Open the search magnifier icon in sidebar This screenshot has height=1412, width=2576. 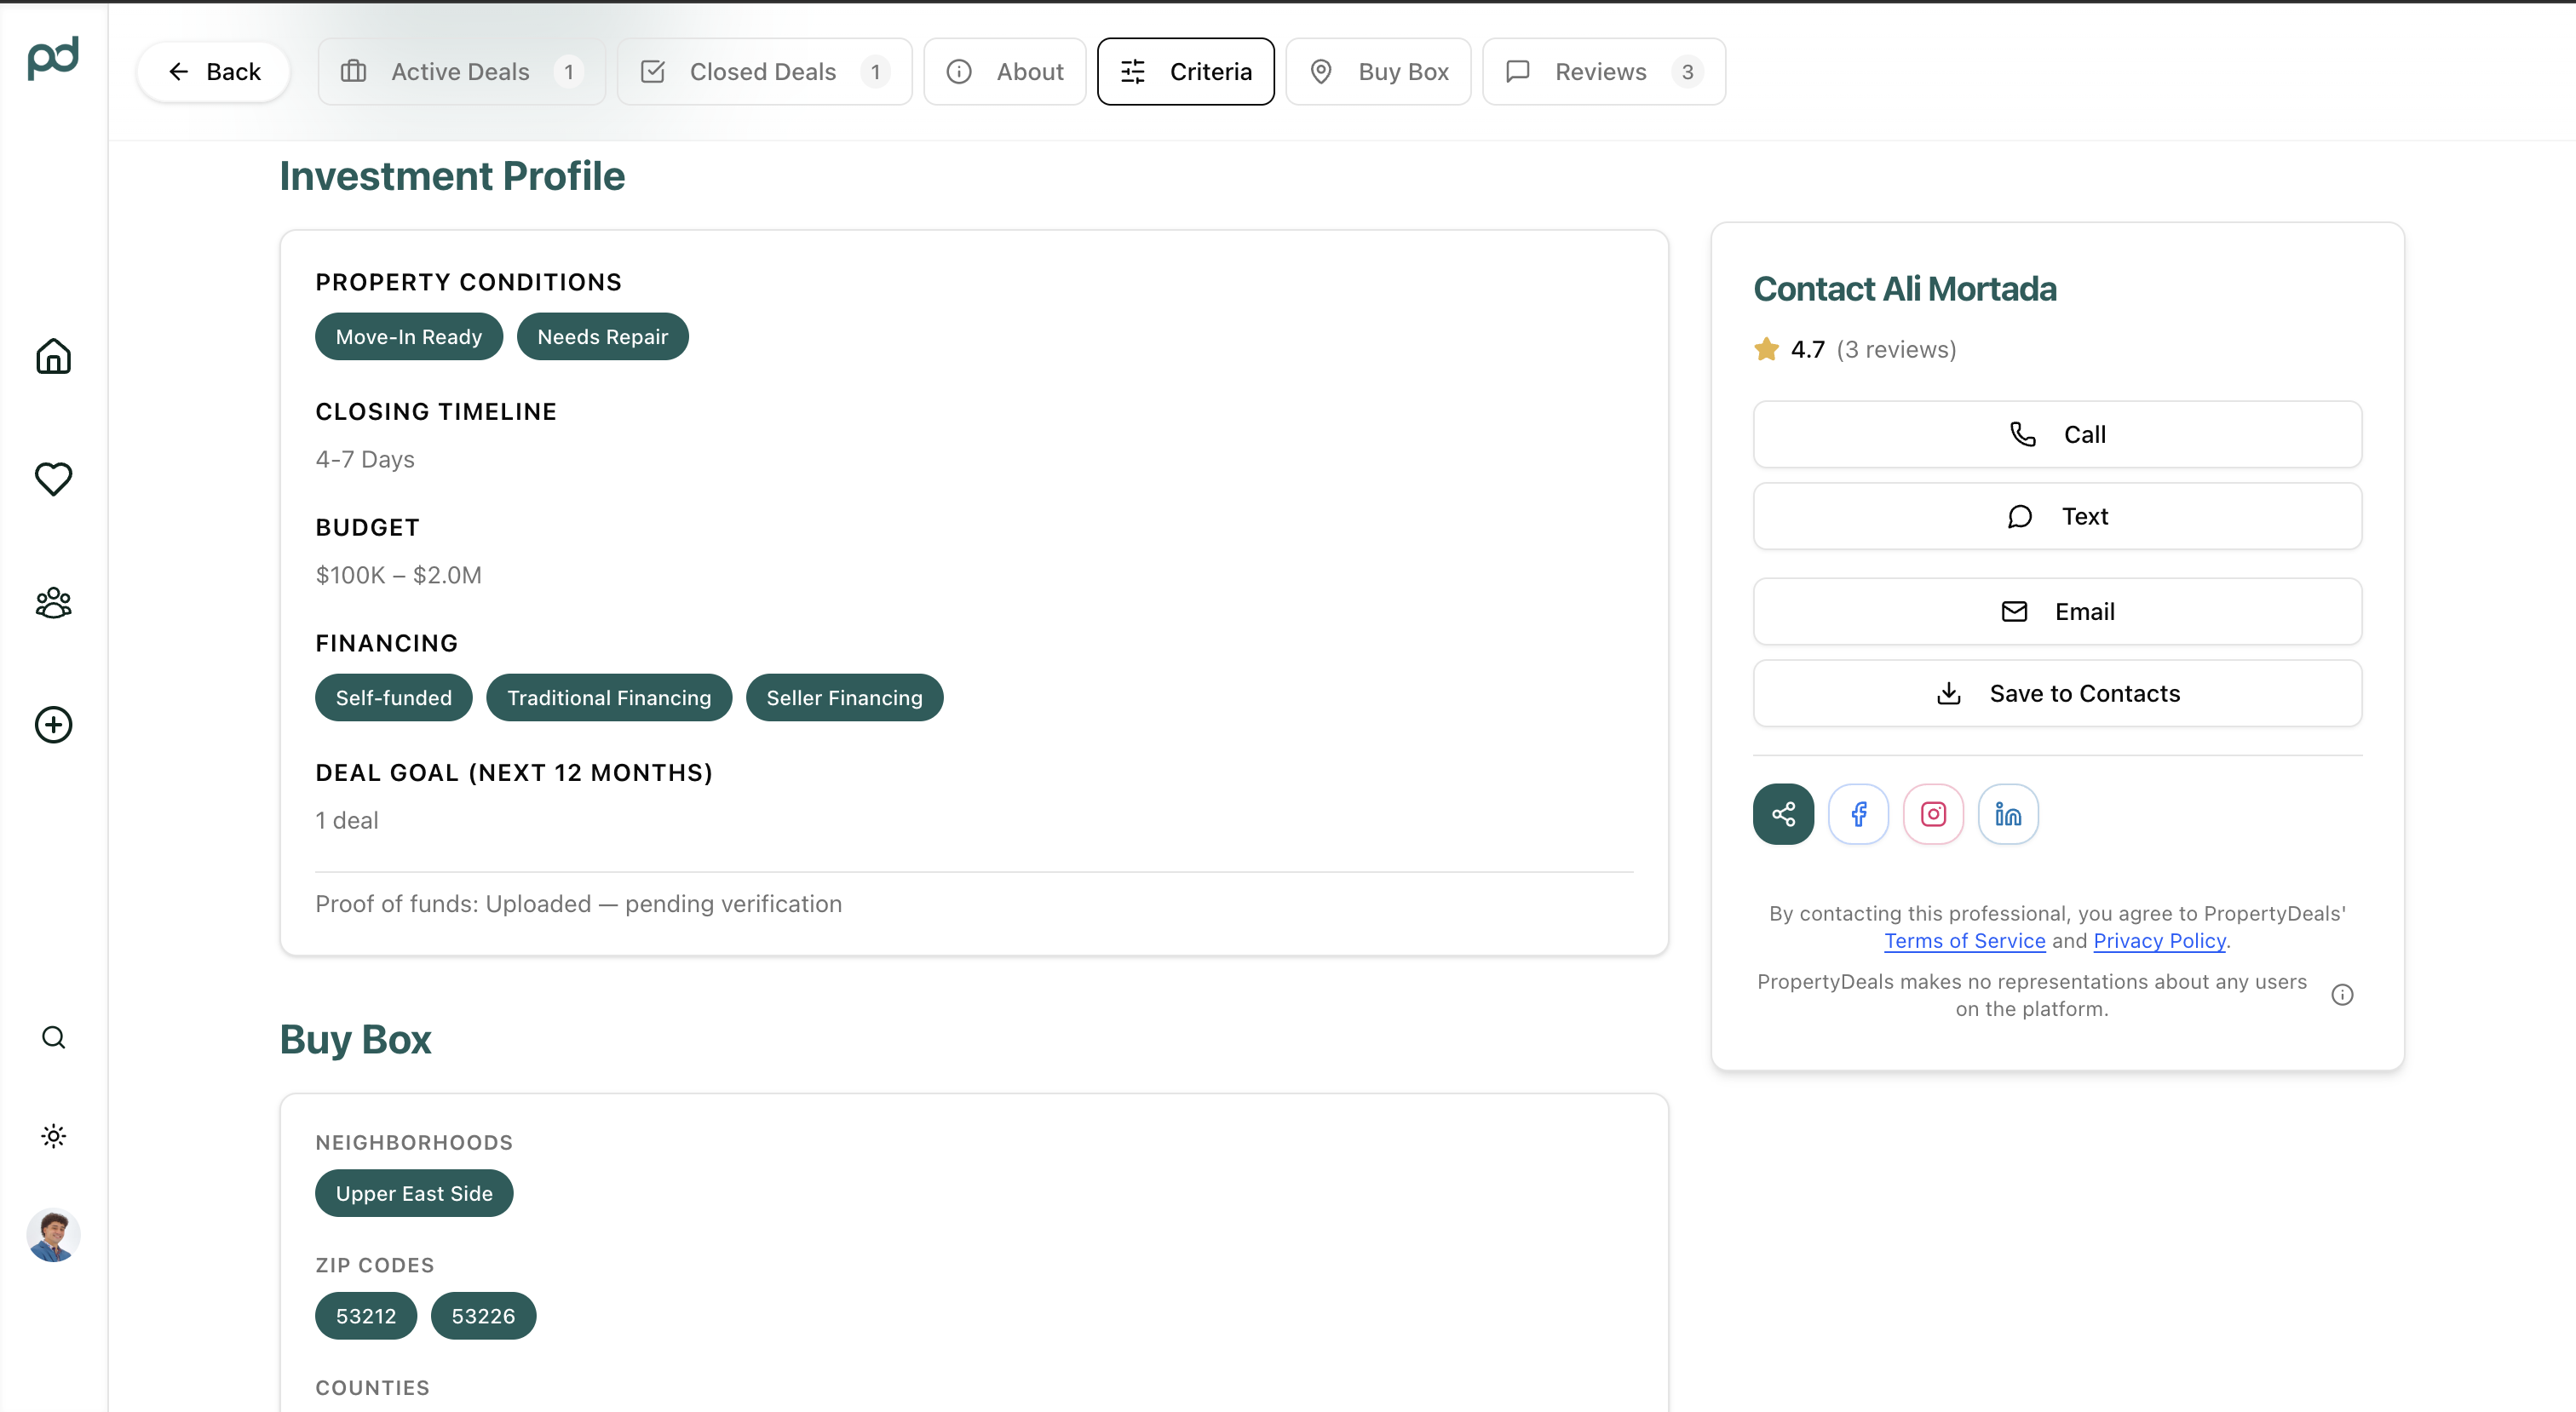(53, 1037)
